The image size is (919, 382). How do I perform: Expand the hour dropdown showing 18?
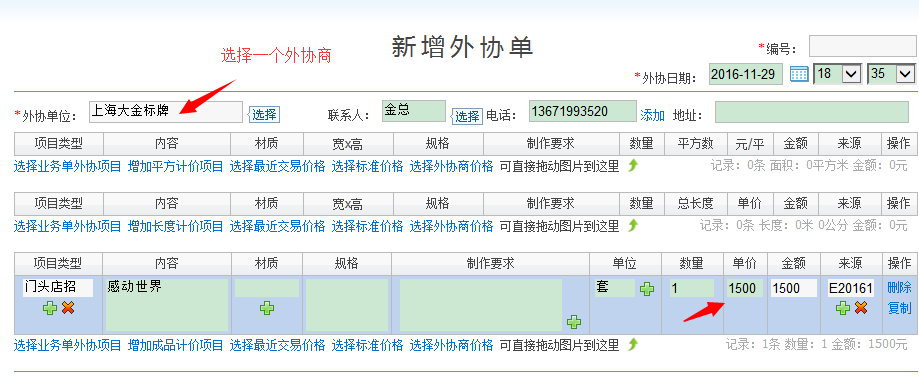836,74
